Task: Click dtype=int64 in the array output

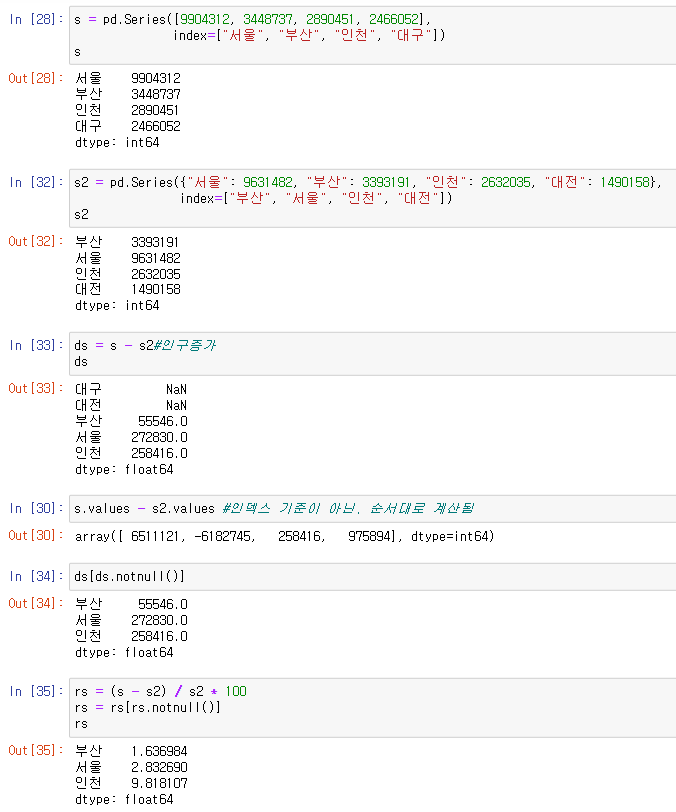Action: coord(449,536)
